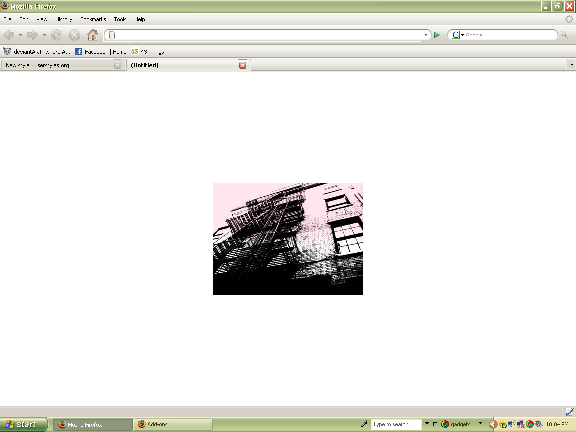Show hidden system tray icons arrow
Viewport: 576px width, 432px height.
[493, 425]
